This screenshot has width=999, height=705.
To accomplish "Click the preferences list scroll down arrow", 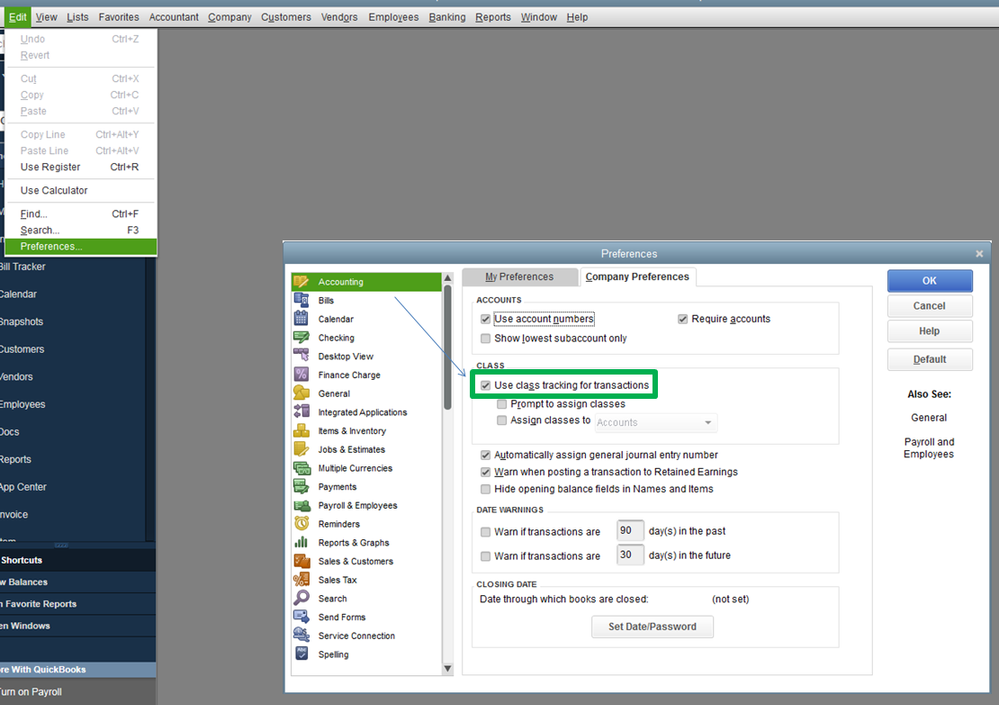I will 447,669.
